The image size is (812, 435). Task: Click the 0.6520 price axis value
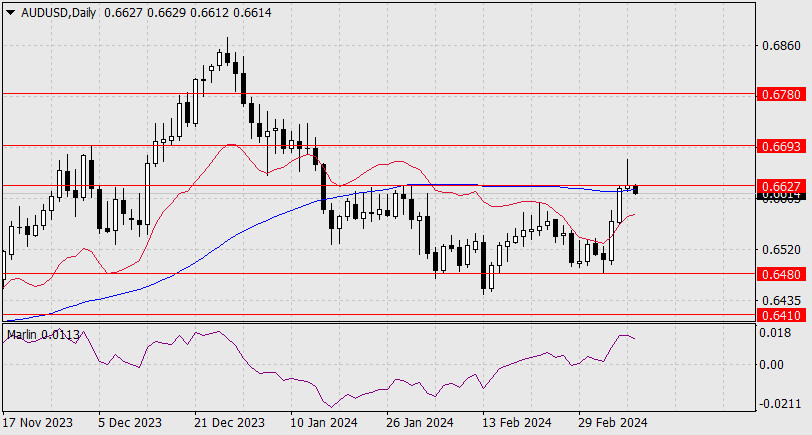point(781,250)
